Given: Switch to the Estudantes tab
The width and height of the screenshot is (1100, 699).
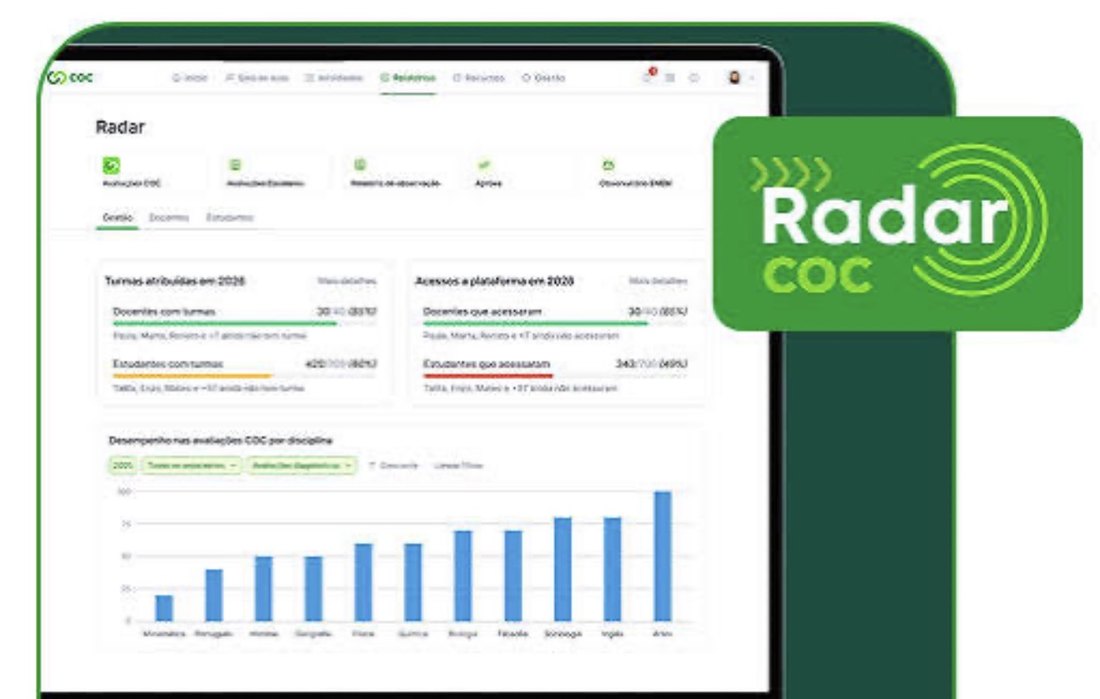Looking at the screenshot, I should pos(229,218).
